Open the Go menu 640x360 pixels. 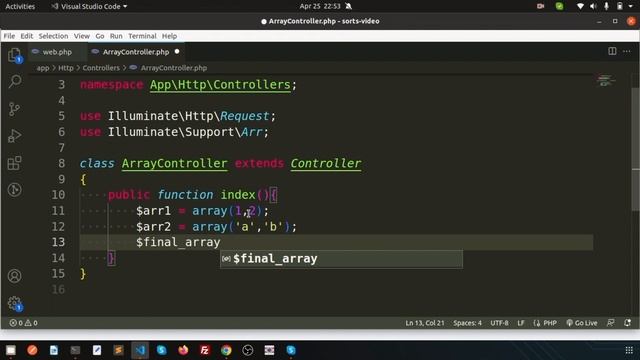[100, 36]
